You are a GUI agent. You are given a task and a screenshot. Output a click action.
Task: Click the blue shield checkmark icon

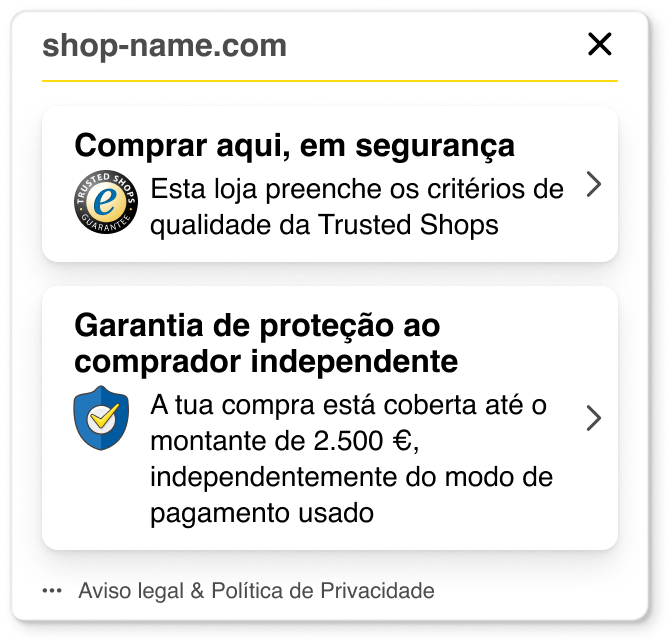pyautogui.click(x=102, y=417)
